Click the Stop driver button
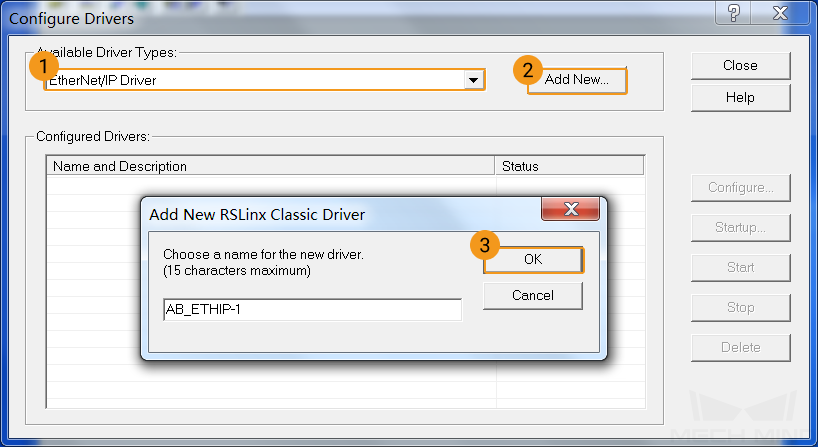 click(x=740, y=308)
